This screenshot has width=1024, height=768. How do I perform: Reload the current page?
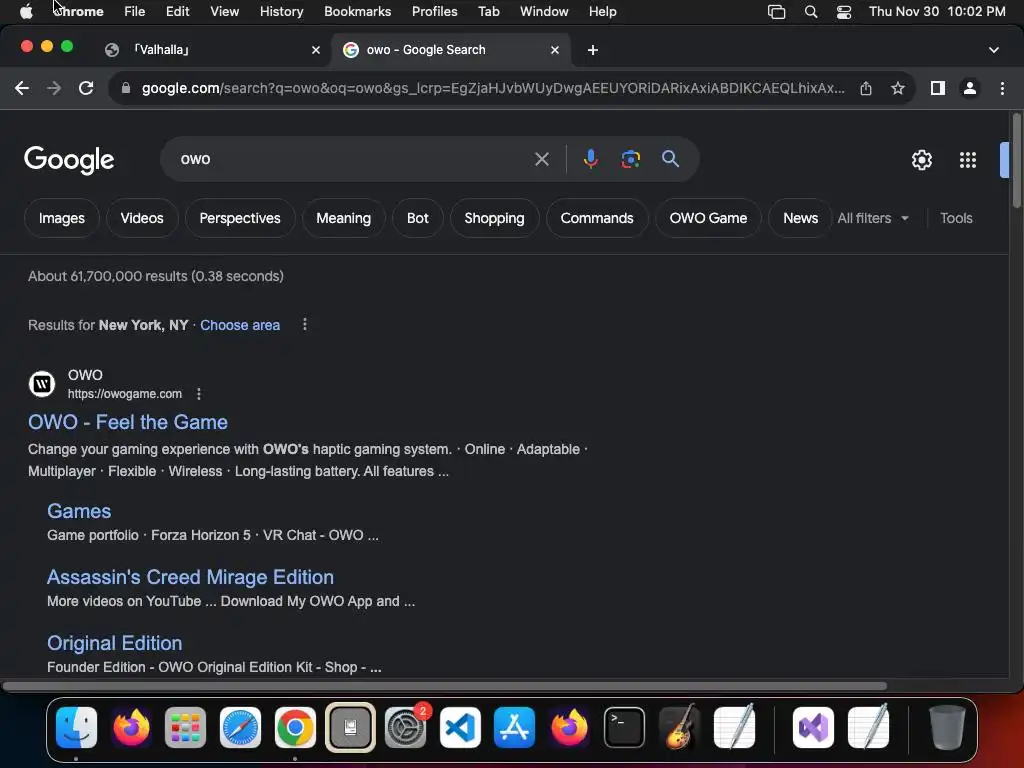86,88
